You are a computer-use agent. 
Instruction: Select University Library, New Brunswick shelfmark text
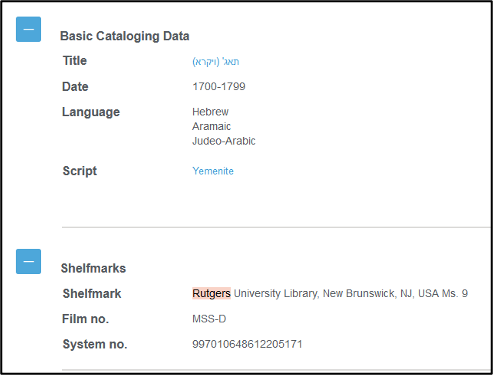coord(314,293)
